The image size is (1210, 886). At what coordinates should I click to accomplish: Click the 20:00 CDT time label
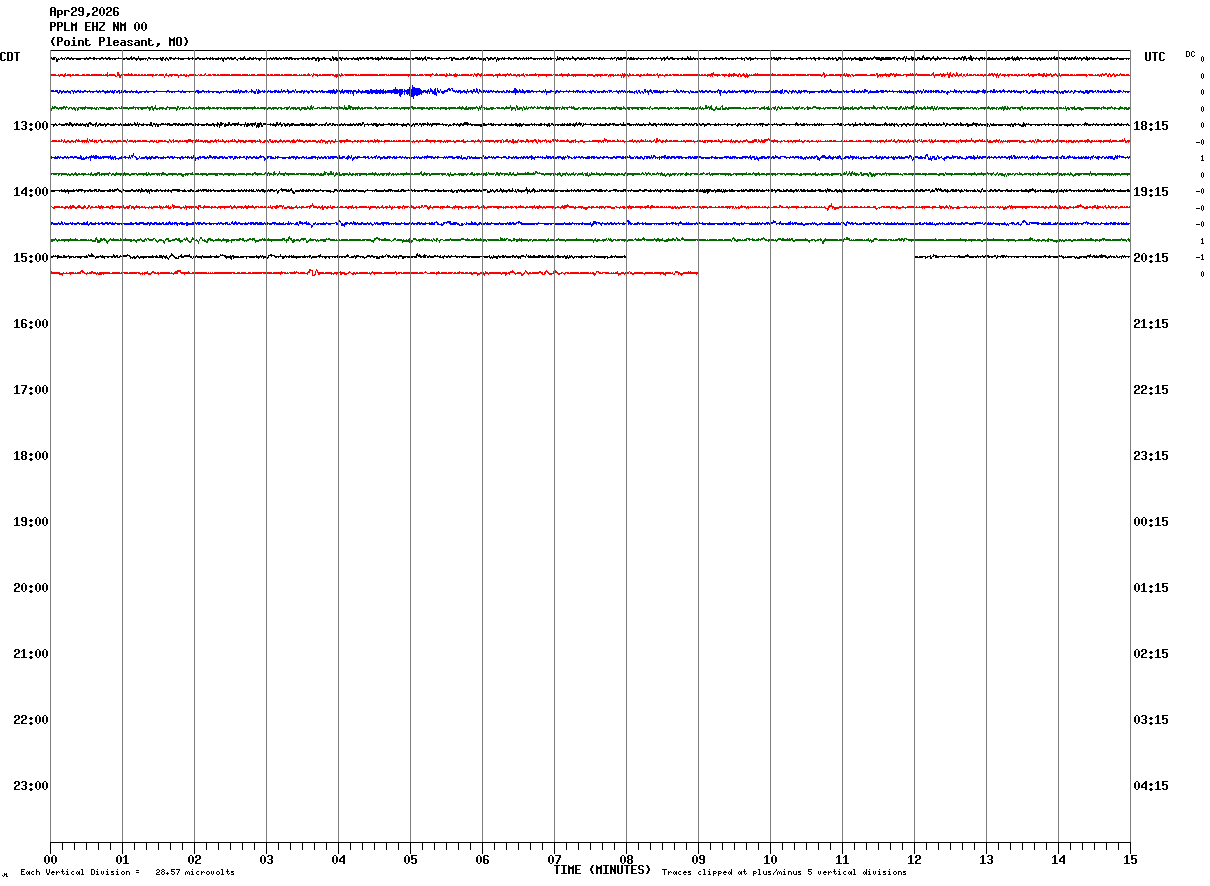coord(31,587)
